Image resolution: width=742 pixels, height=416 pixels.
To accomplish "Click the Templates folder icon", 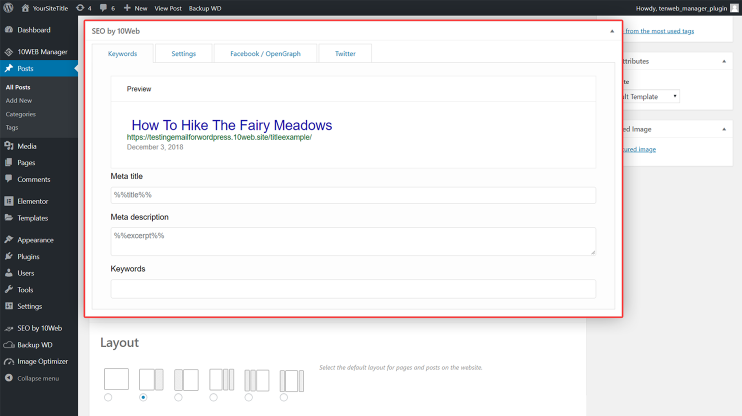I will (9, 218).
